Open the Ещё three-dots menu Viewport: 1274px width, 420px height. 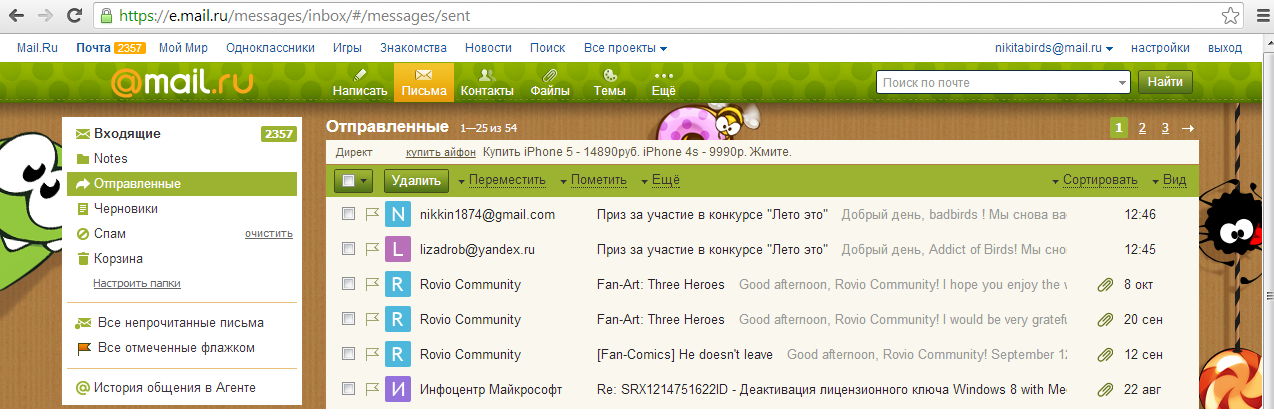(664, 82)
